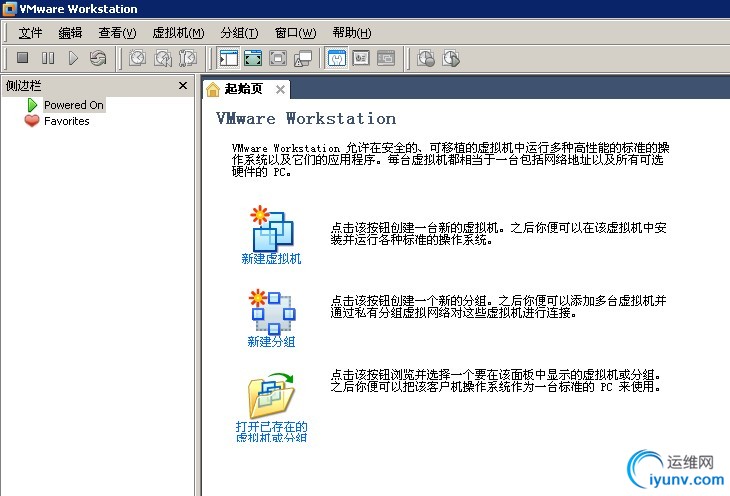
Task: Click the red heart Favorites icon
Action: tap(32, 121)
